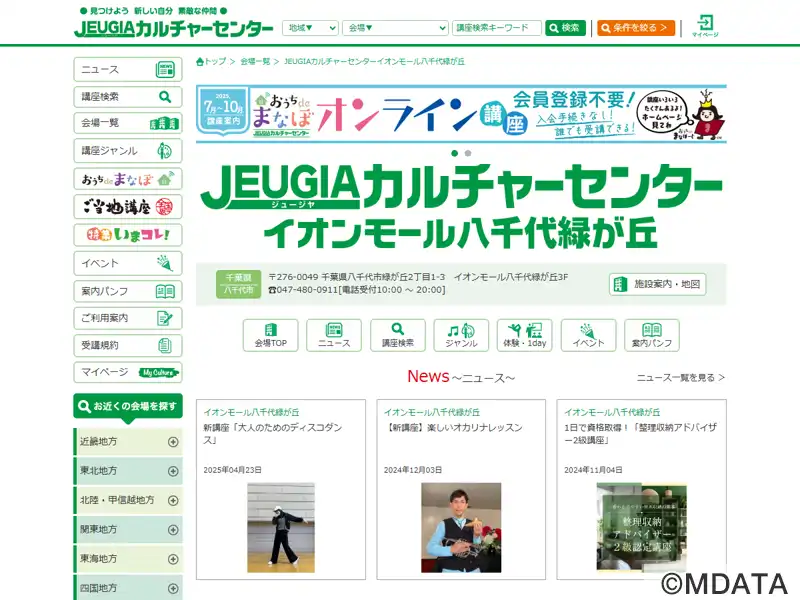Expand the 近畿地方 region
The image size is (800, 600).
(x=128, y=442)
